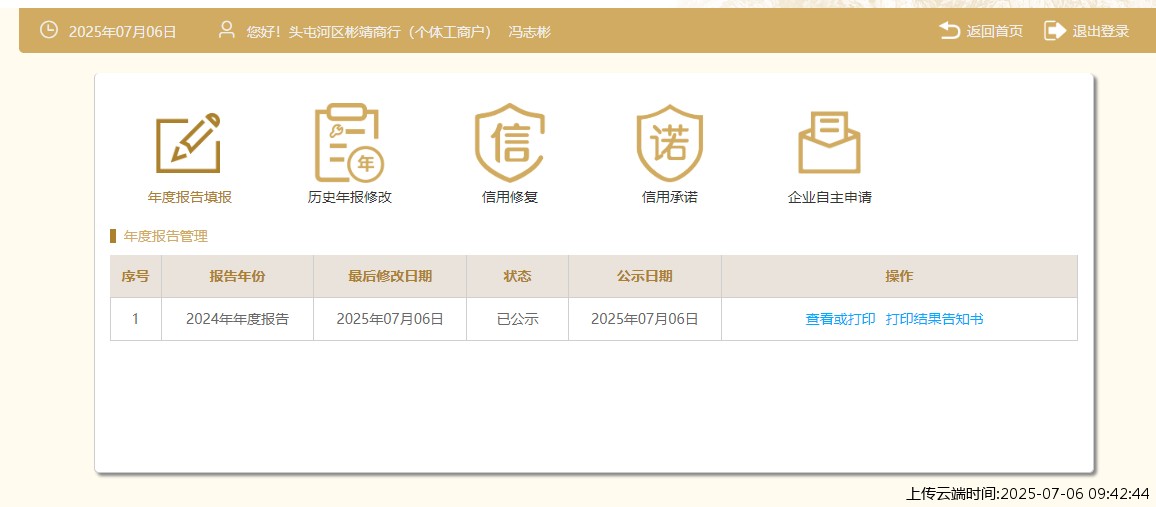Click the 序号 column header
This screenshot has width=1156, height=507.
point(136,276)
